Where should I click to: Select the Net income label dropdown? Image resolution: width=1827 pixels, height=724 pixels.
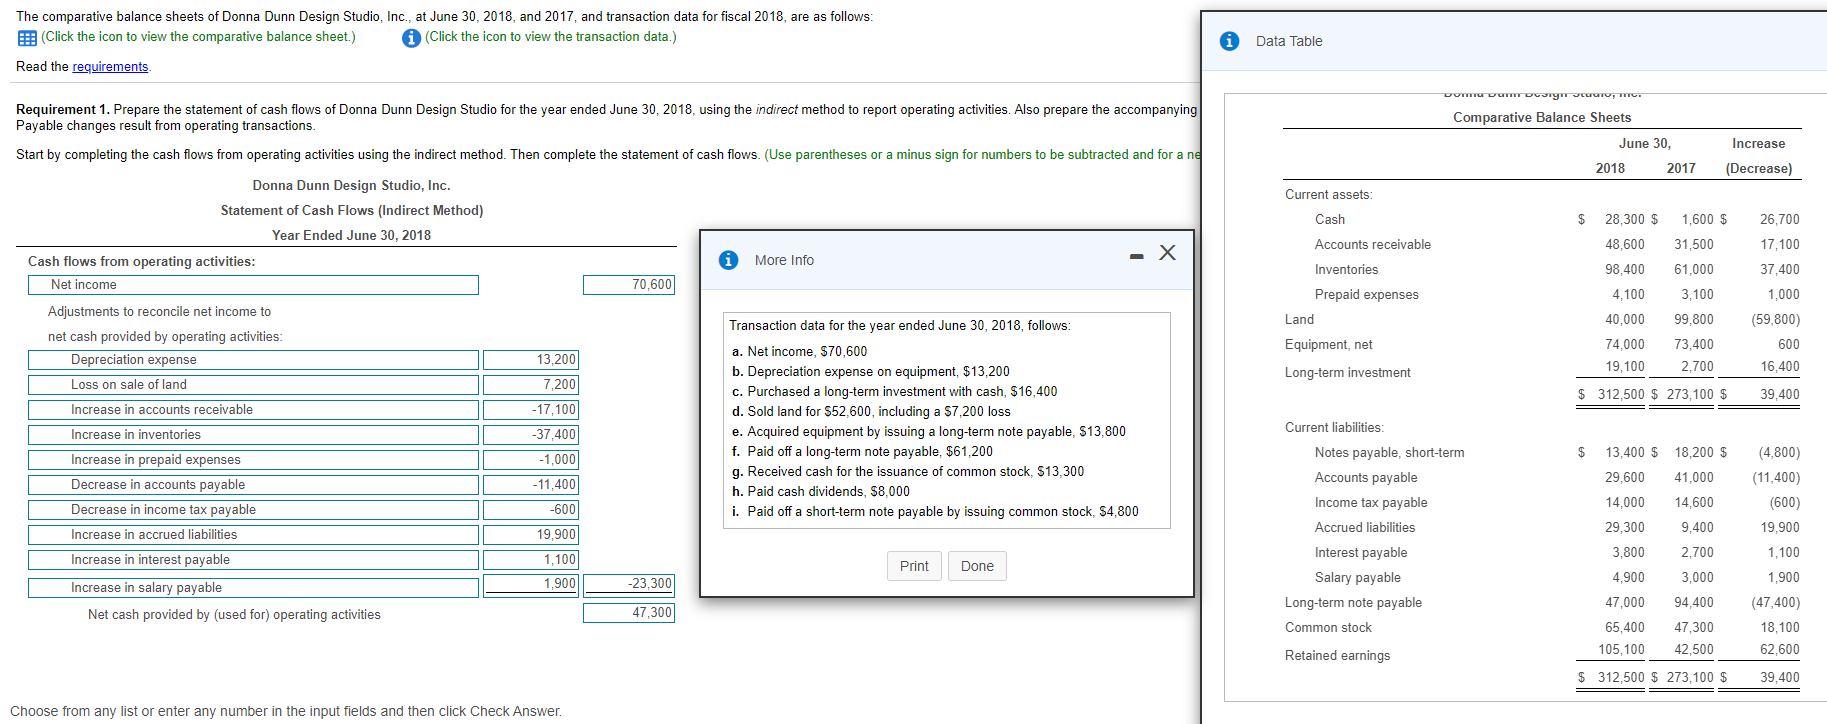tap(253, 285)
